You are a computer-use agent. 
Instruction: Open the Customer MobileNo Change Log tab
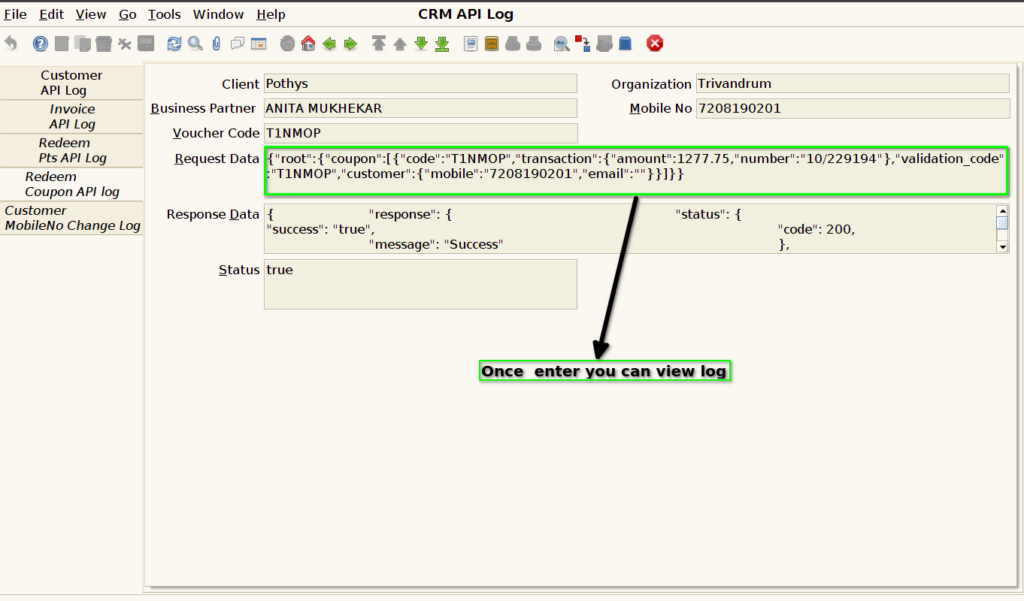[71, 218]
